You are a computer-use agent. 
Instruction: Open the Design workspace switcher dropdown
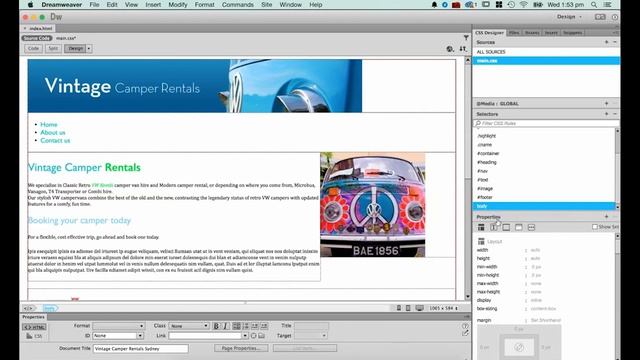point(569,17)
